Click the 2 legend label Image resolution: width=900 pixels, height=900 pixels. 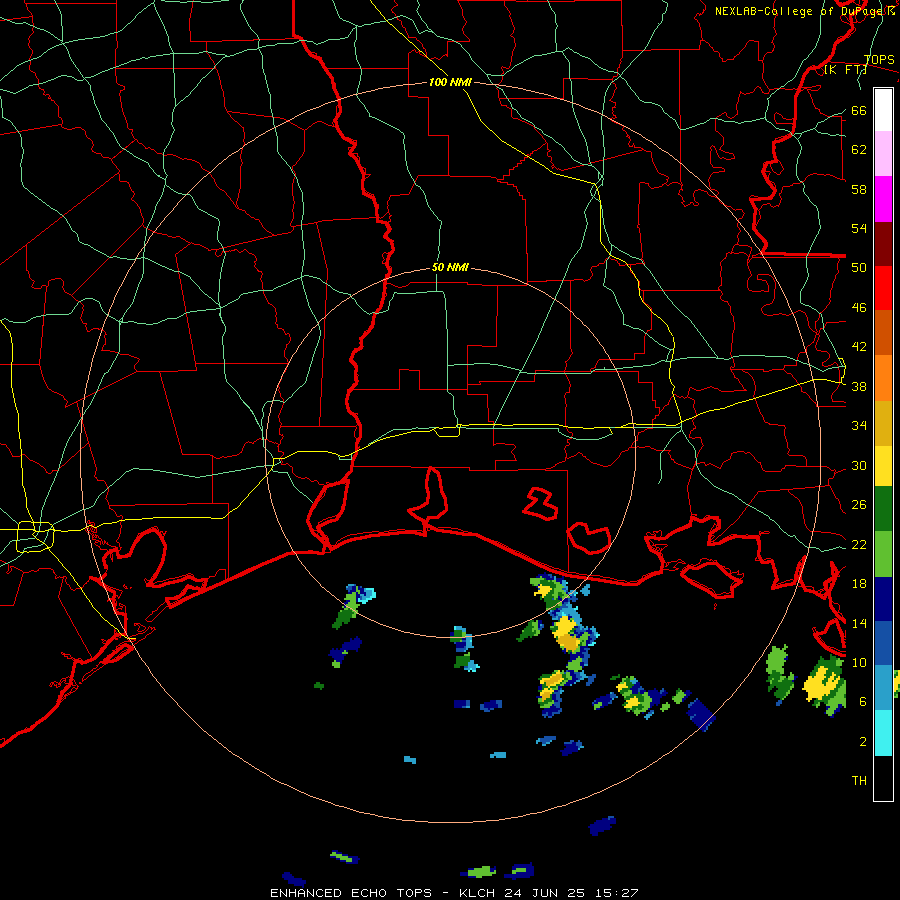(x=863, y=741)
